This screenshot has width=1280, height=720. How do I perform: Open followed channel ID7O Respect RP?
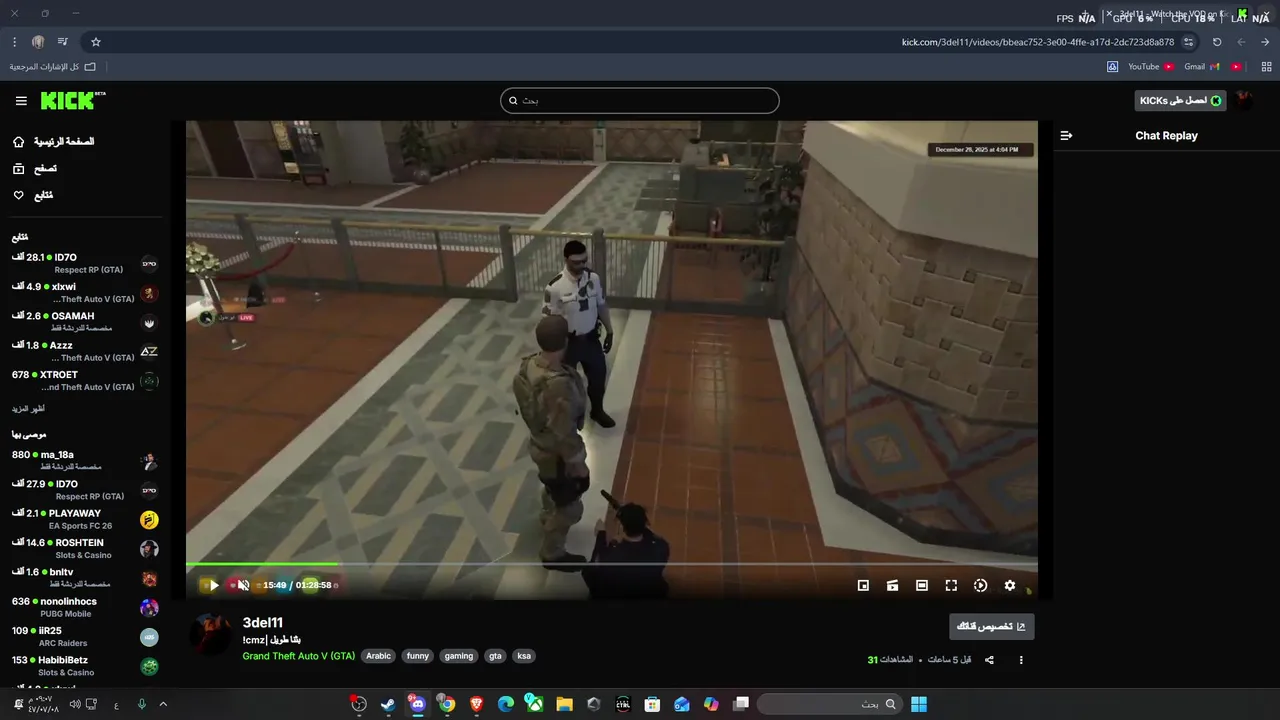coord(85,263)
